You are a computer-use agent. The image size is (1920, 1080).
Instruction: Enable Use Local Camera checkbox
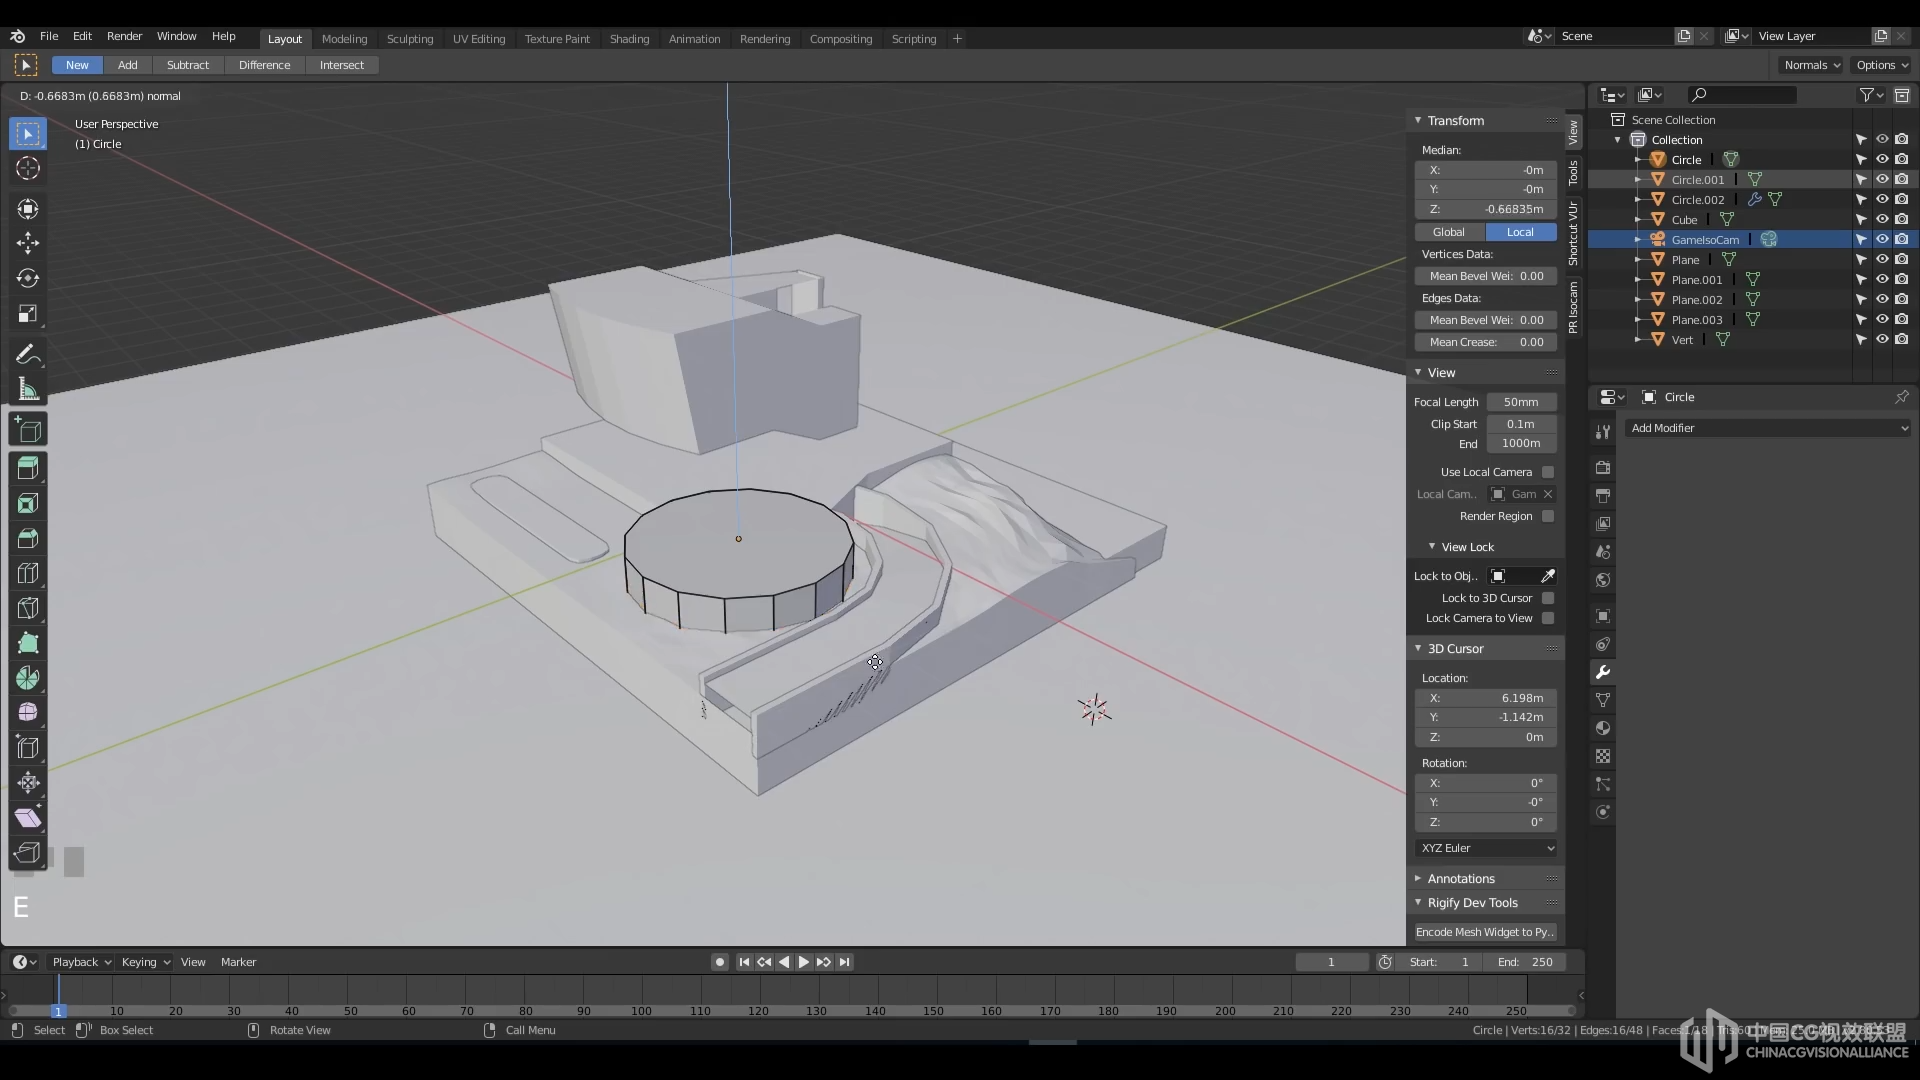tap(1548, 472)
